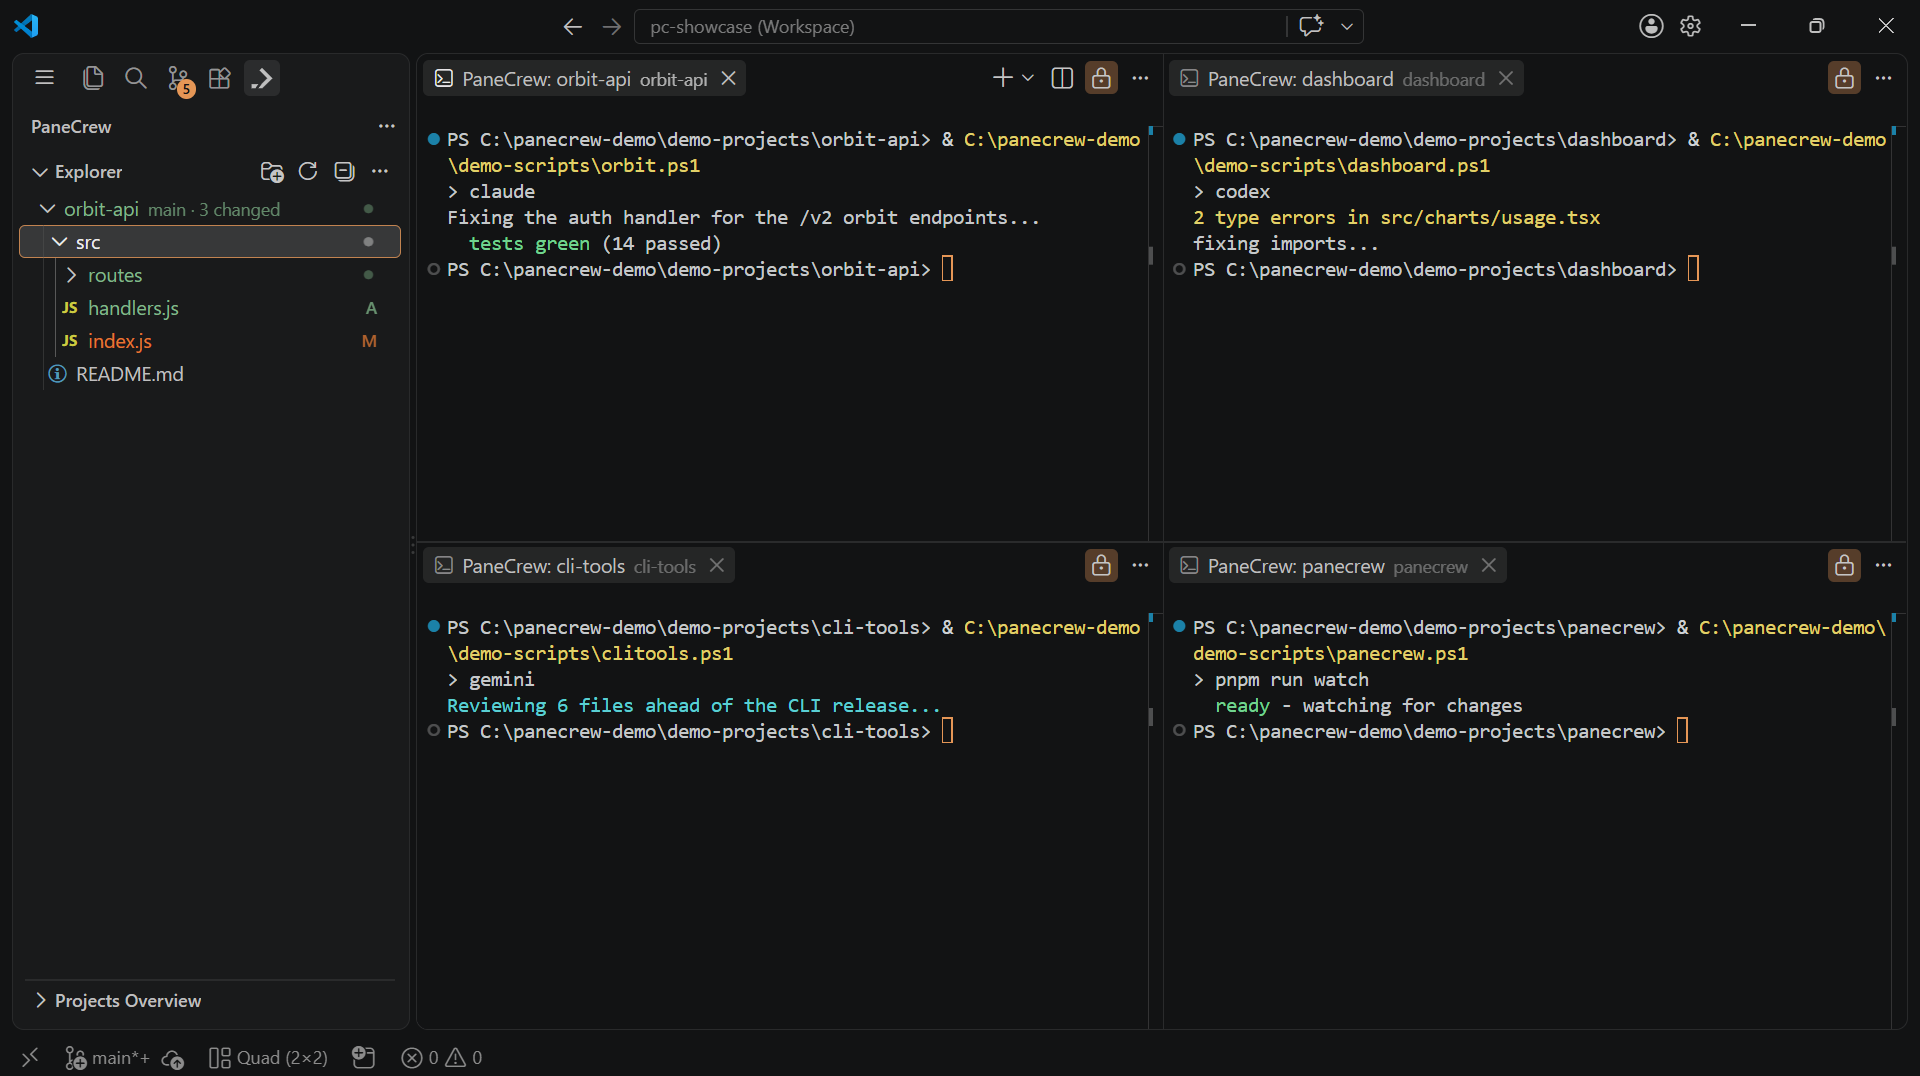
Task: Select the PaneCrew activity bar icon
Action: coord(262,78)
